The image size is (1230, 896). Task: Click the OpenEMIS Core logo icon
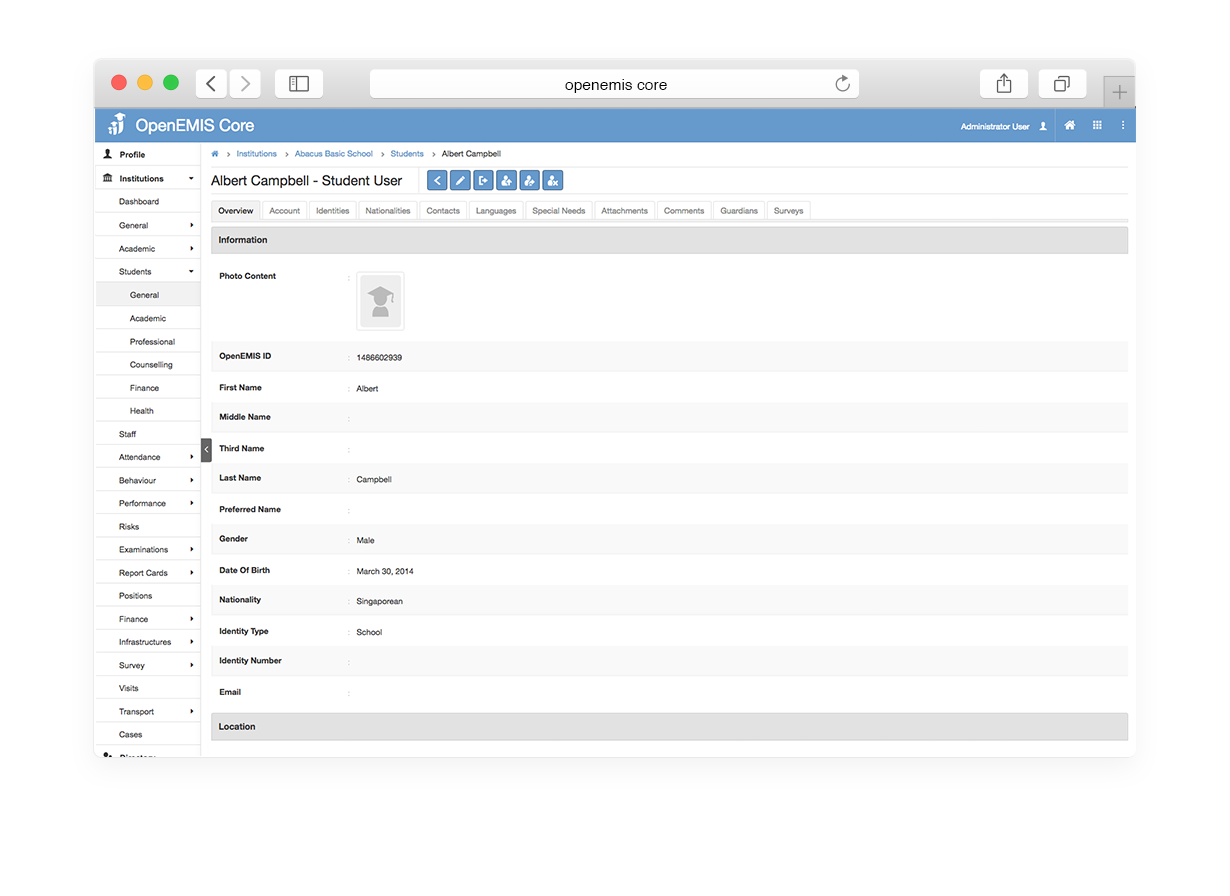tap(117, 125)
